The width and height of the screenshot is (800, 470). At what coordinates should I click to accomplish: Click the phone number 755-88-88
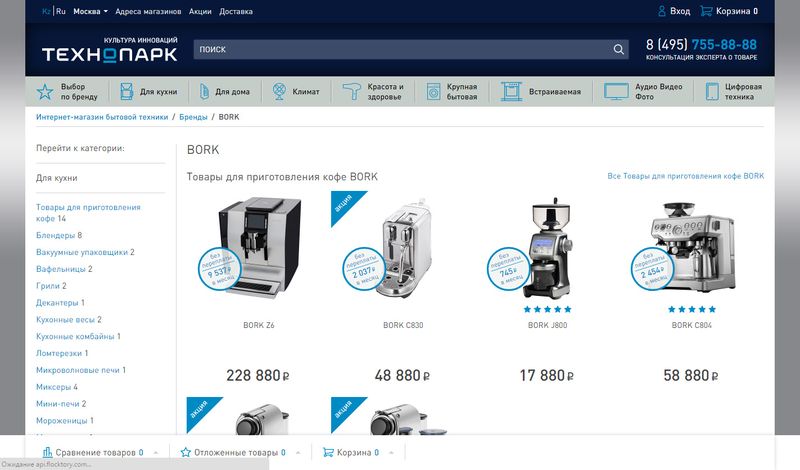724,44
